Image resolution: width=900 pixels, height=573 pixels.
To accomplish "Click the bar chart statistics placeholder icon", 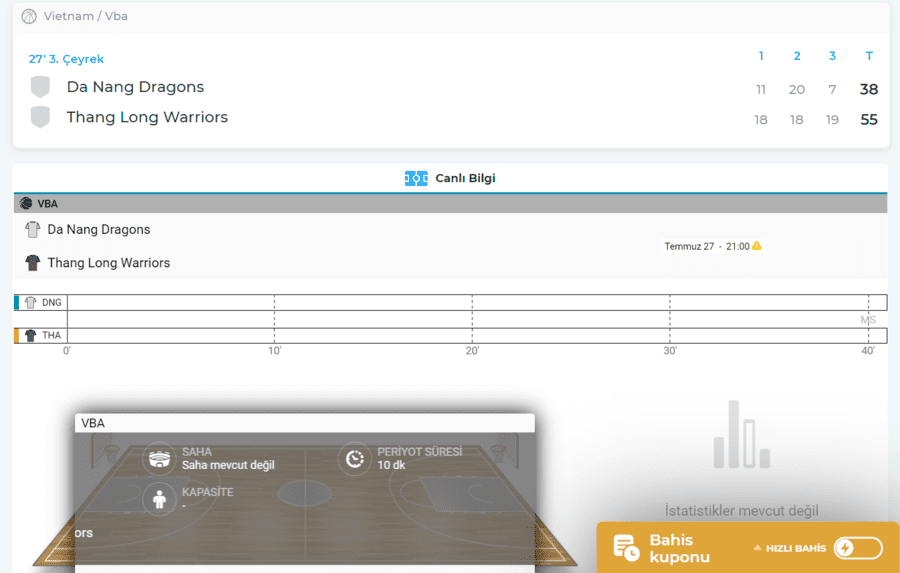I will click(x=741, y=435).
